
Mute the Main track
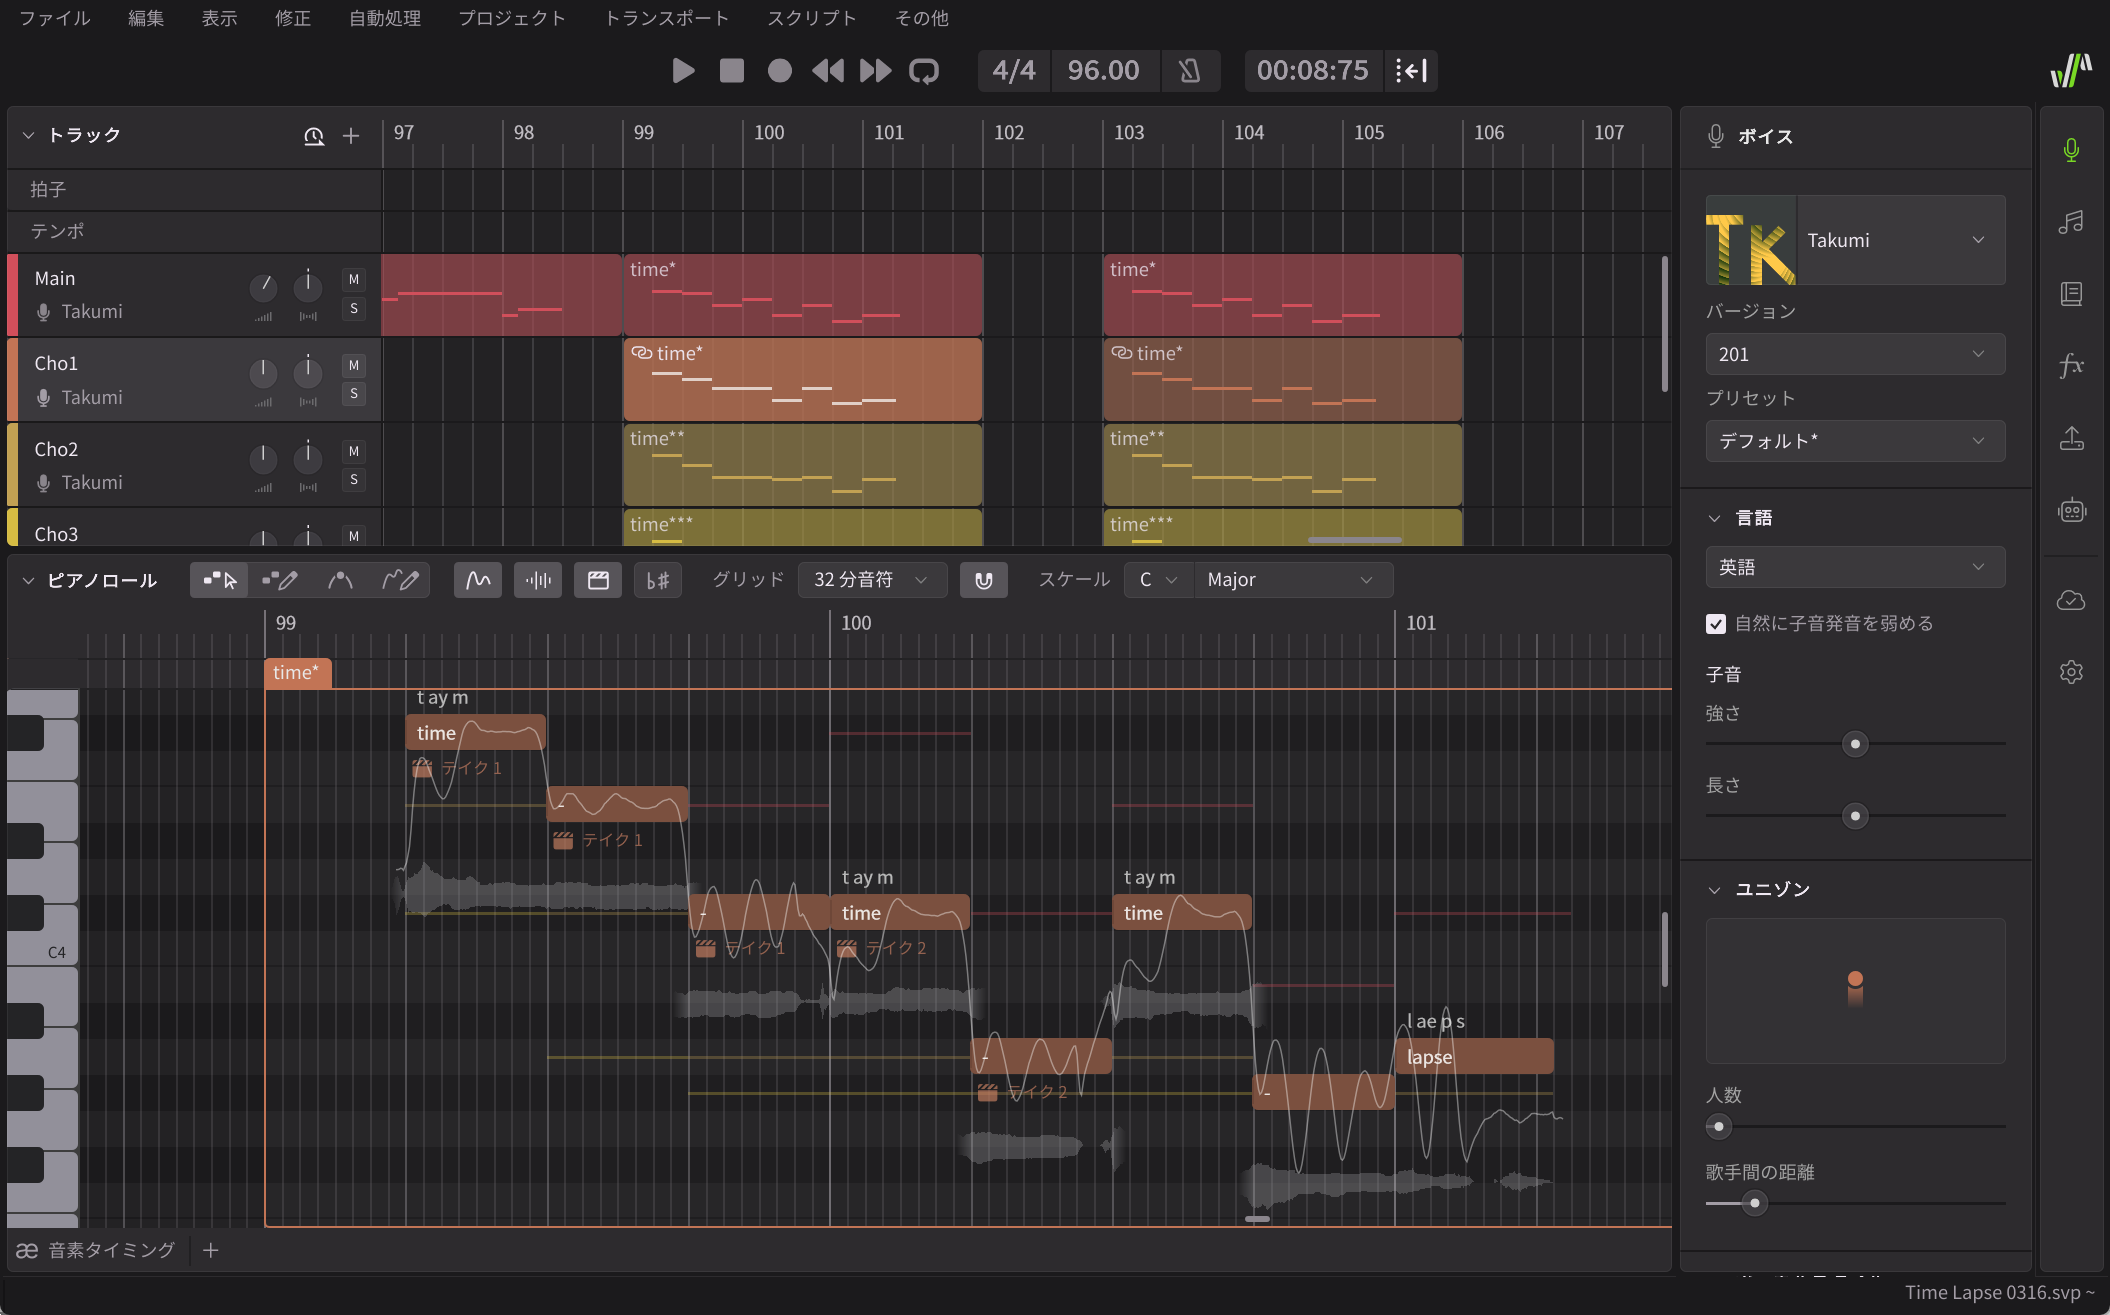tap(353, 280)
